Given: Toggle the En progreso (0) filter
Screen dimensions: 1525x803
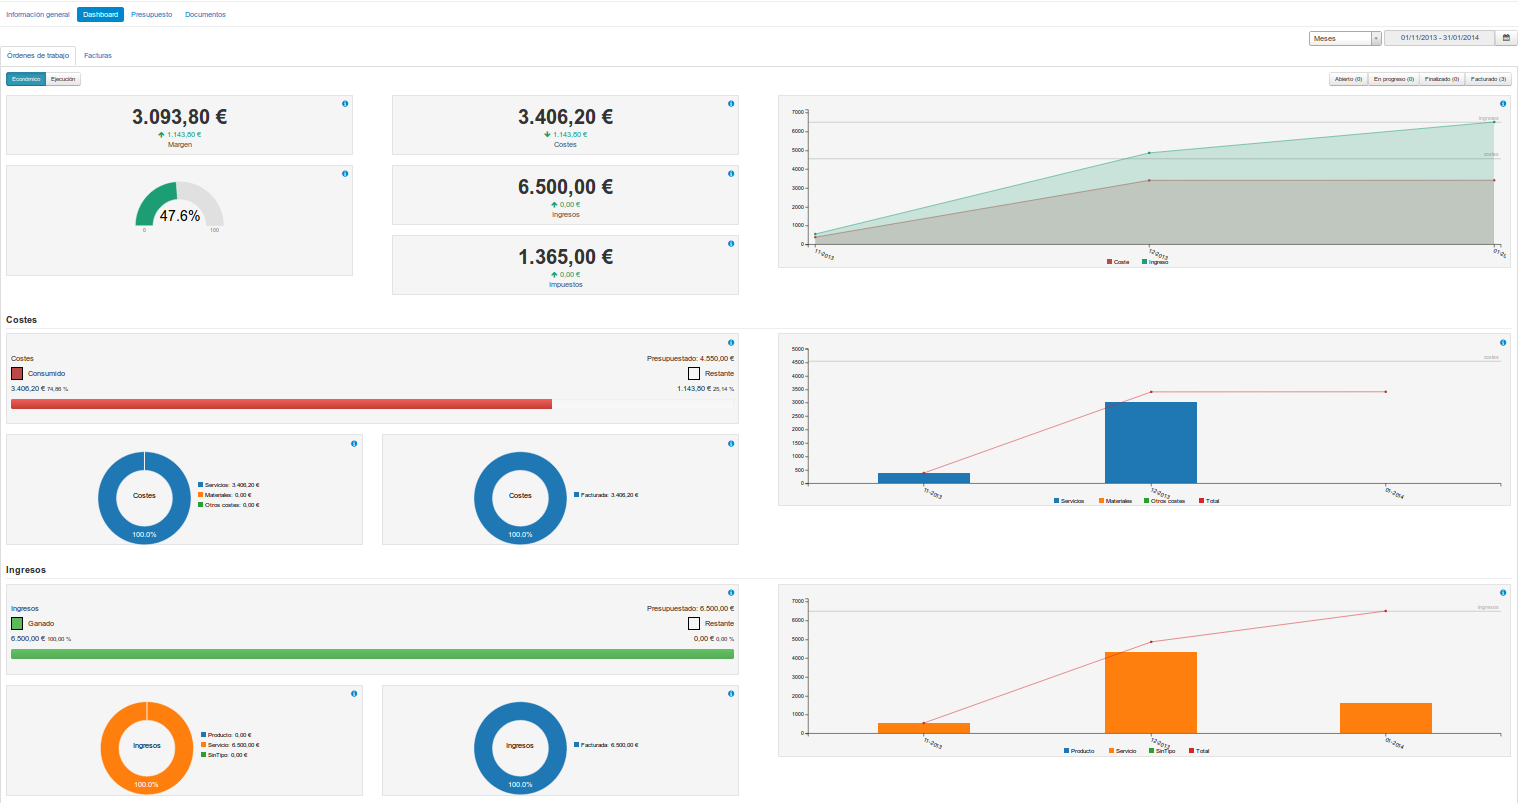Looking at the screenshot, I should click(x=1393, y=79).
